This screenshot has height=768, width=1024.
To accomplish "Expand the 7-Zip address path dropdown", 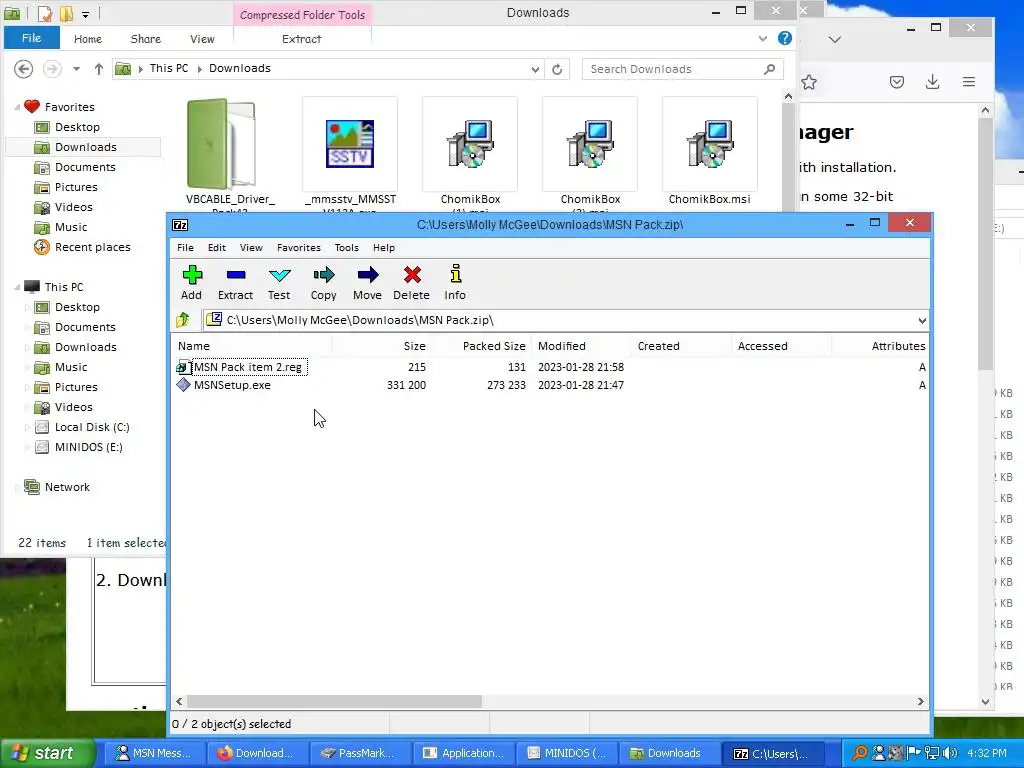I will (x=921, y=321).
